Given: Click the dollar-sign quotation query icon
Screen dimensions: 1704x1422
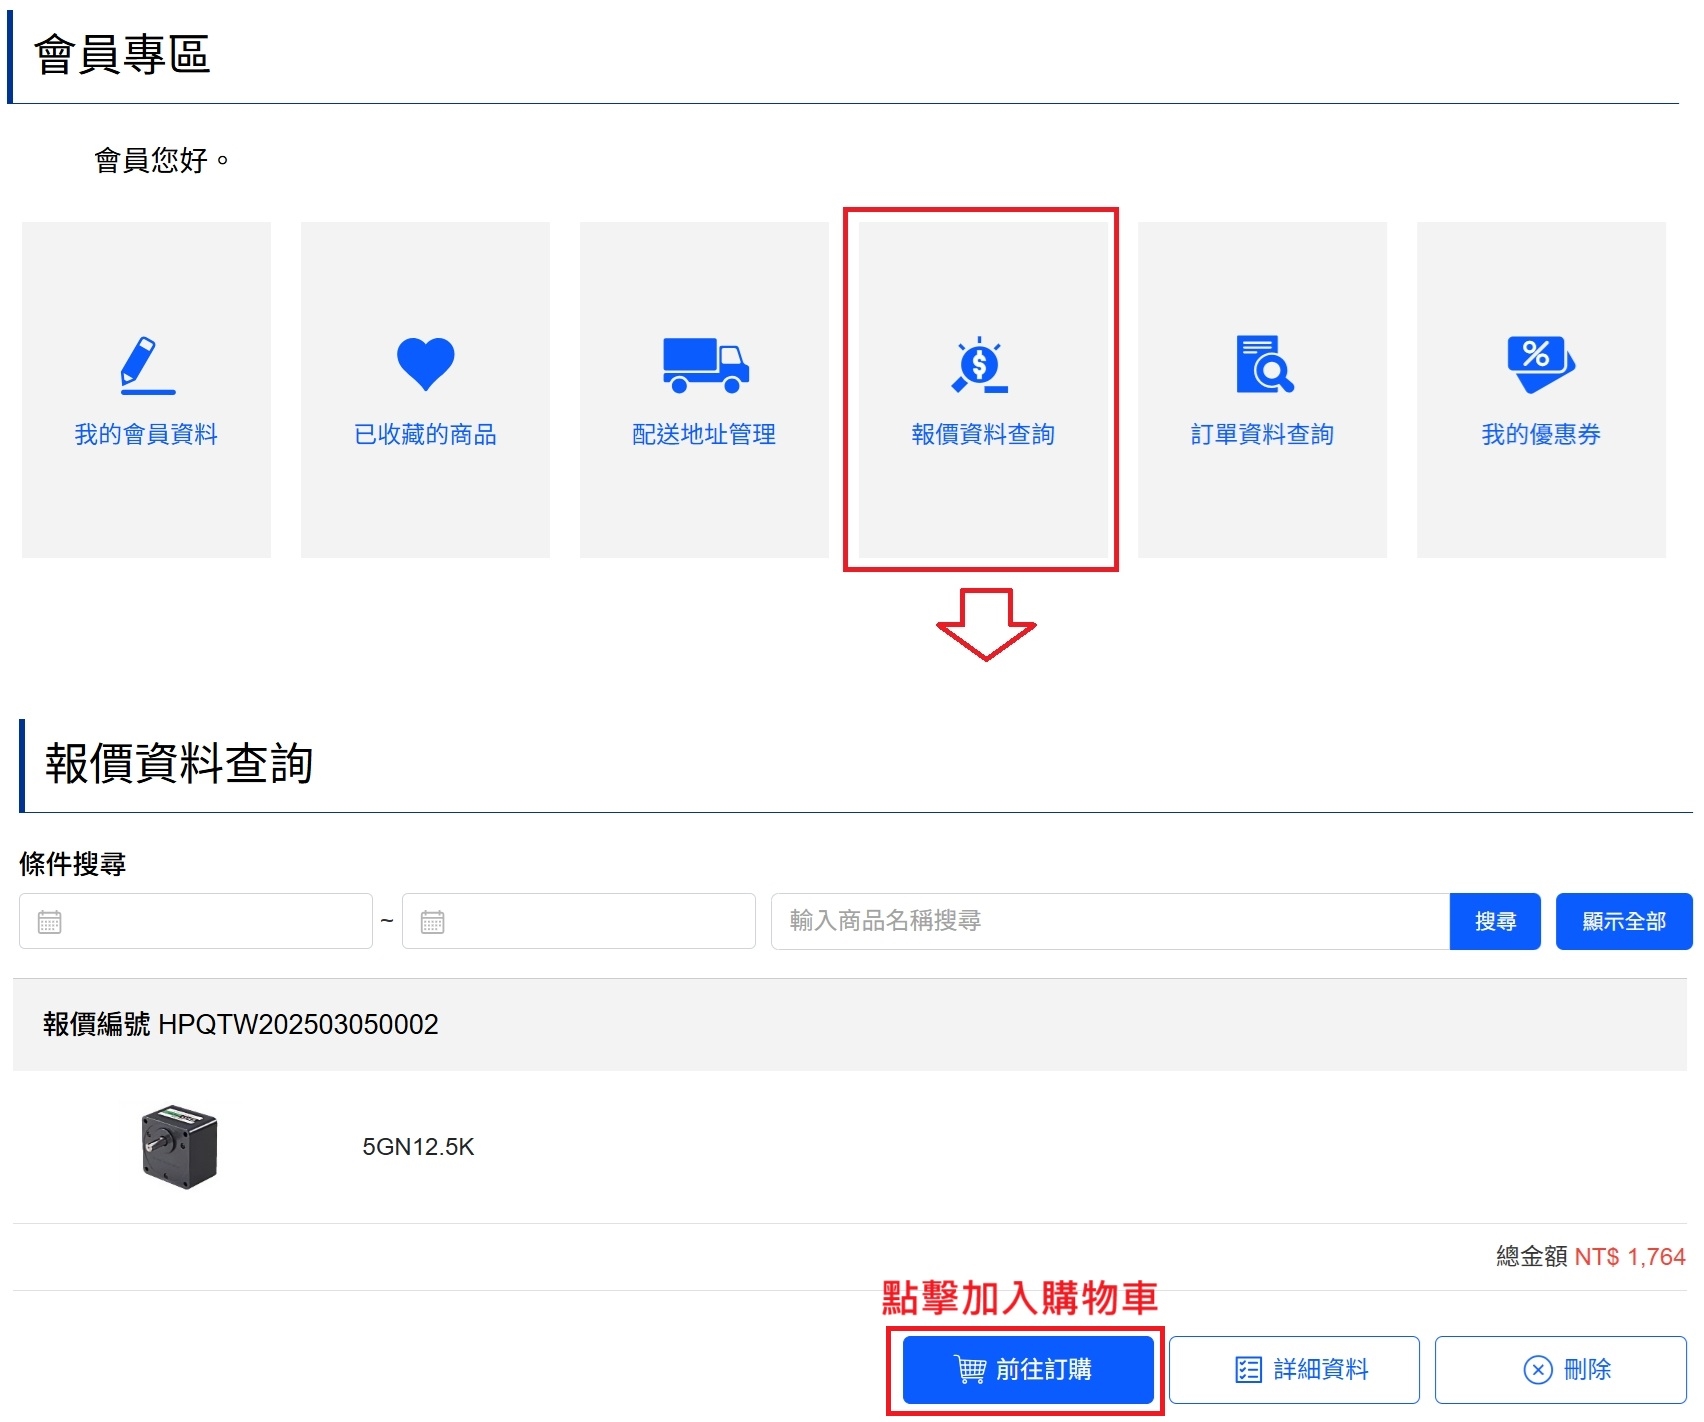Looking at the screenshot, I should [x=981, y=365].
